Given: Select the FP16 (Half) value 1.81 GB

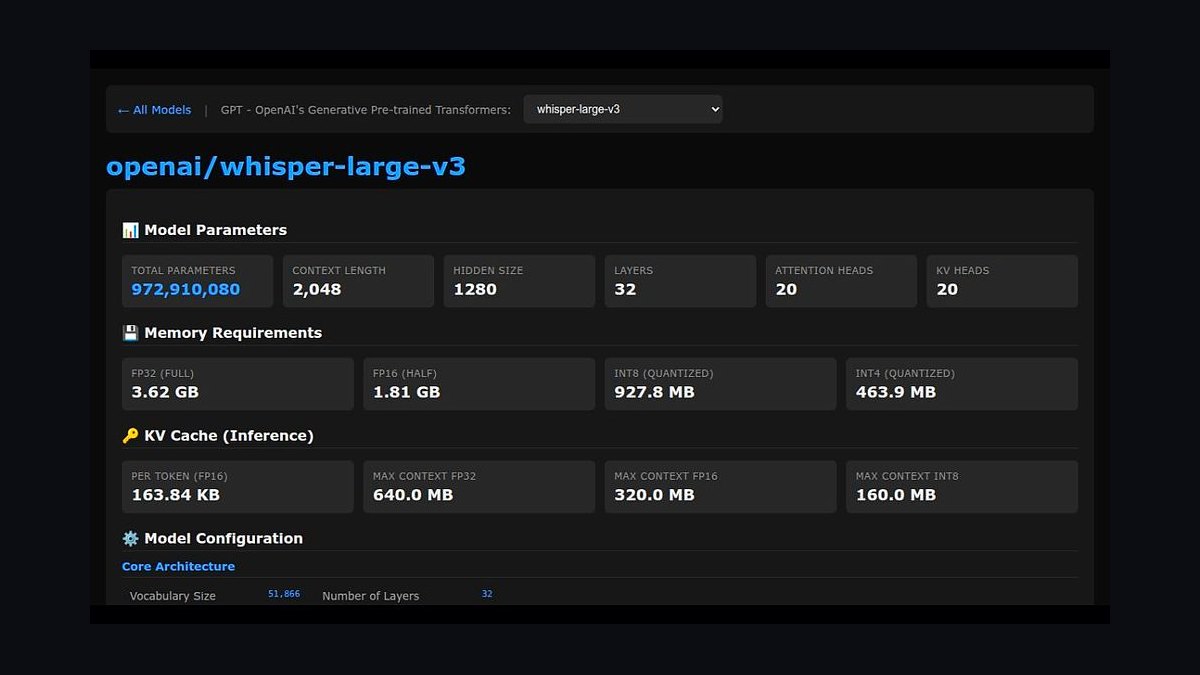Looking at the screenshot, I should tap(407, 392).
